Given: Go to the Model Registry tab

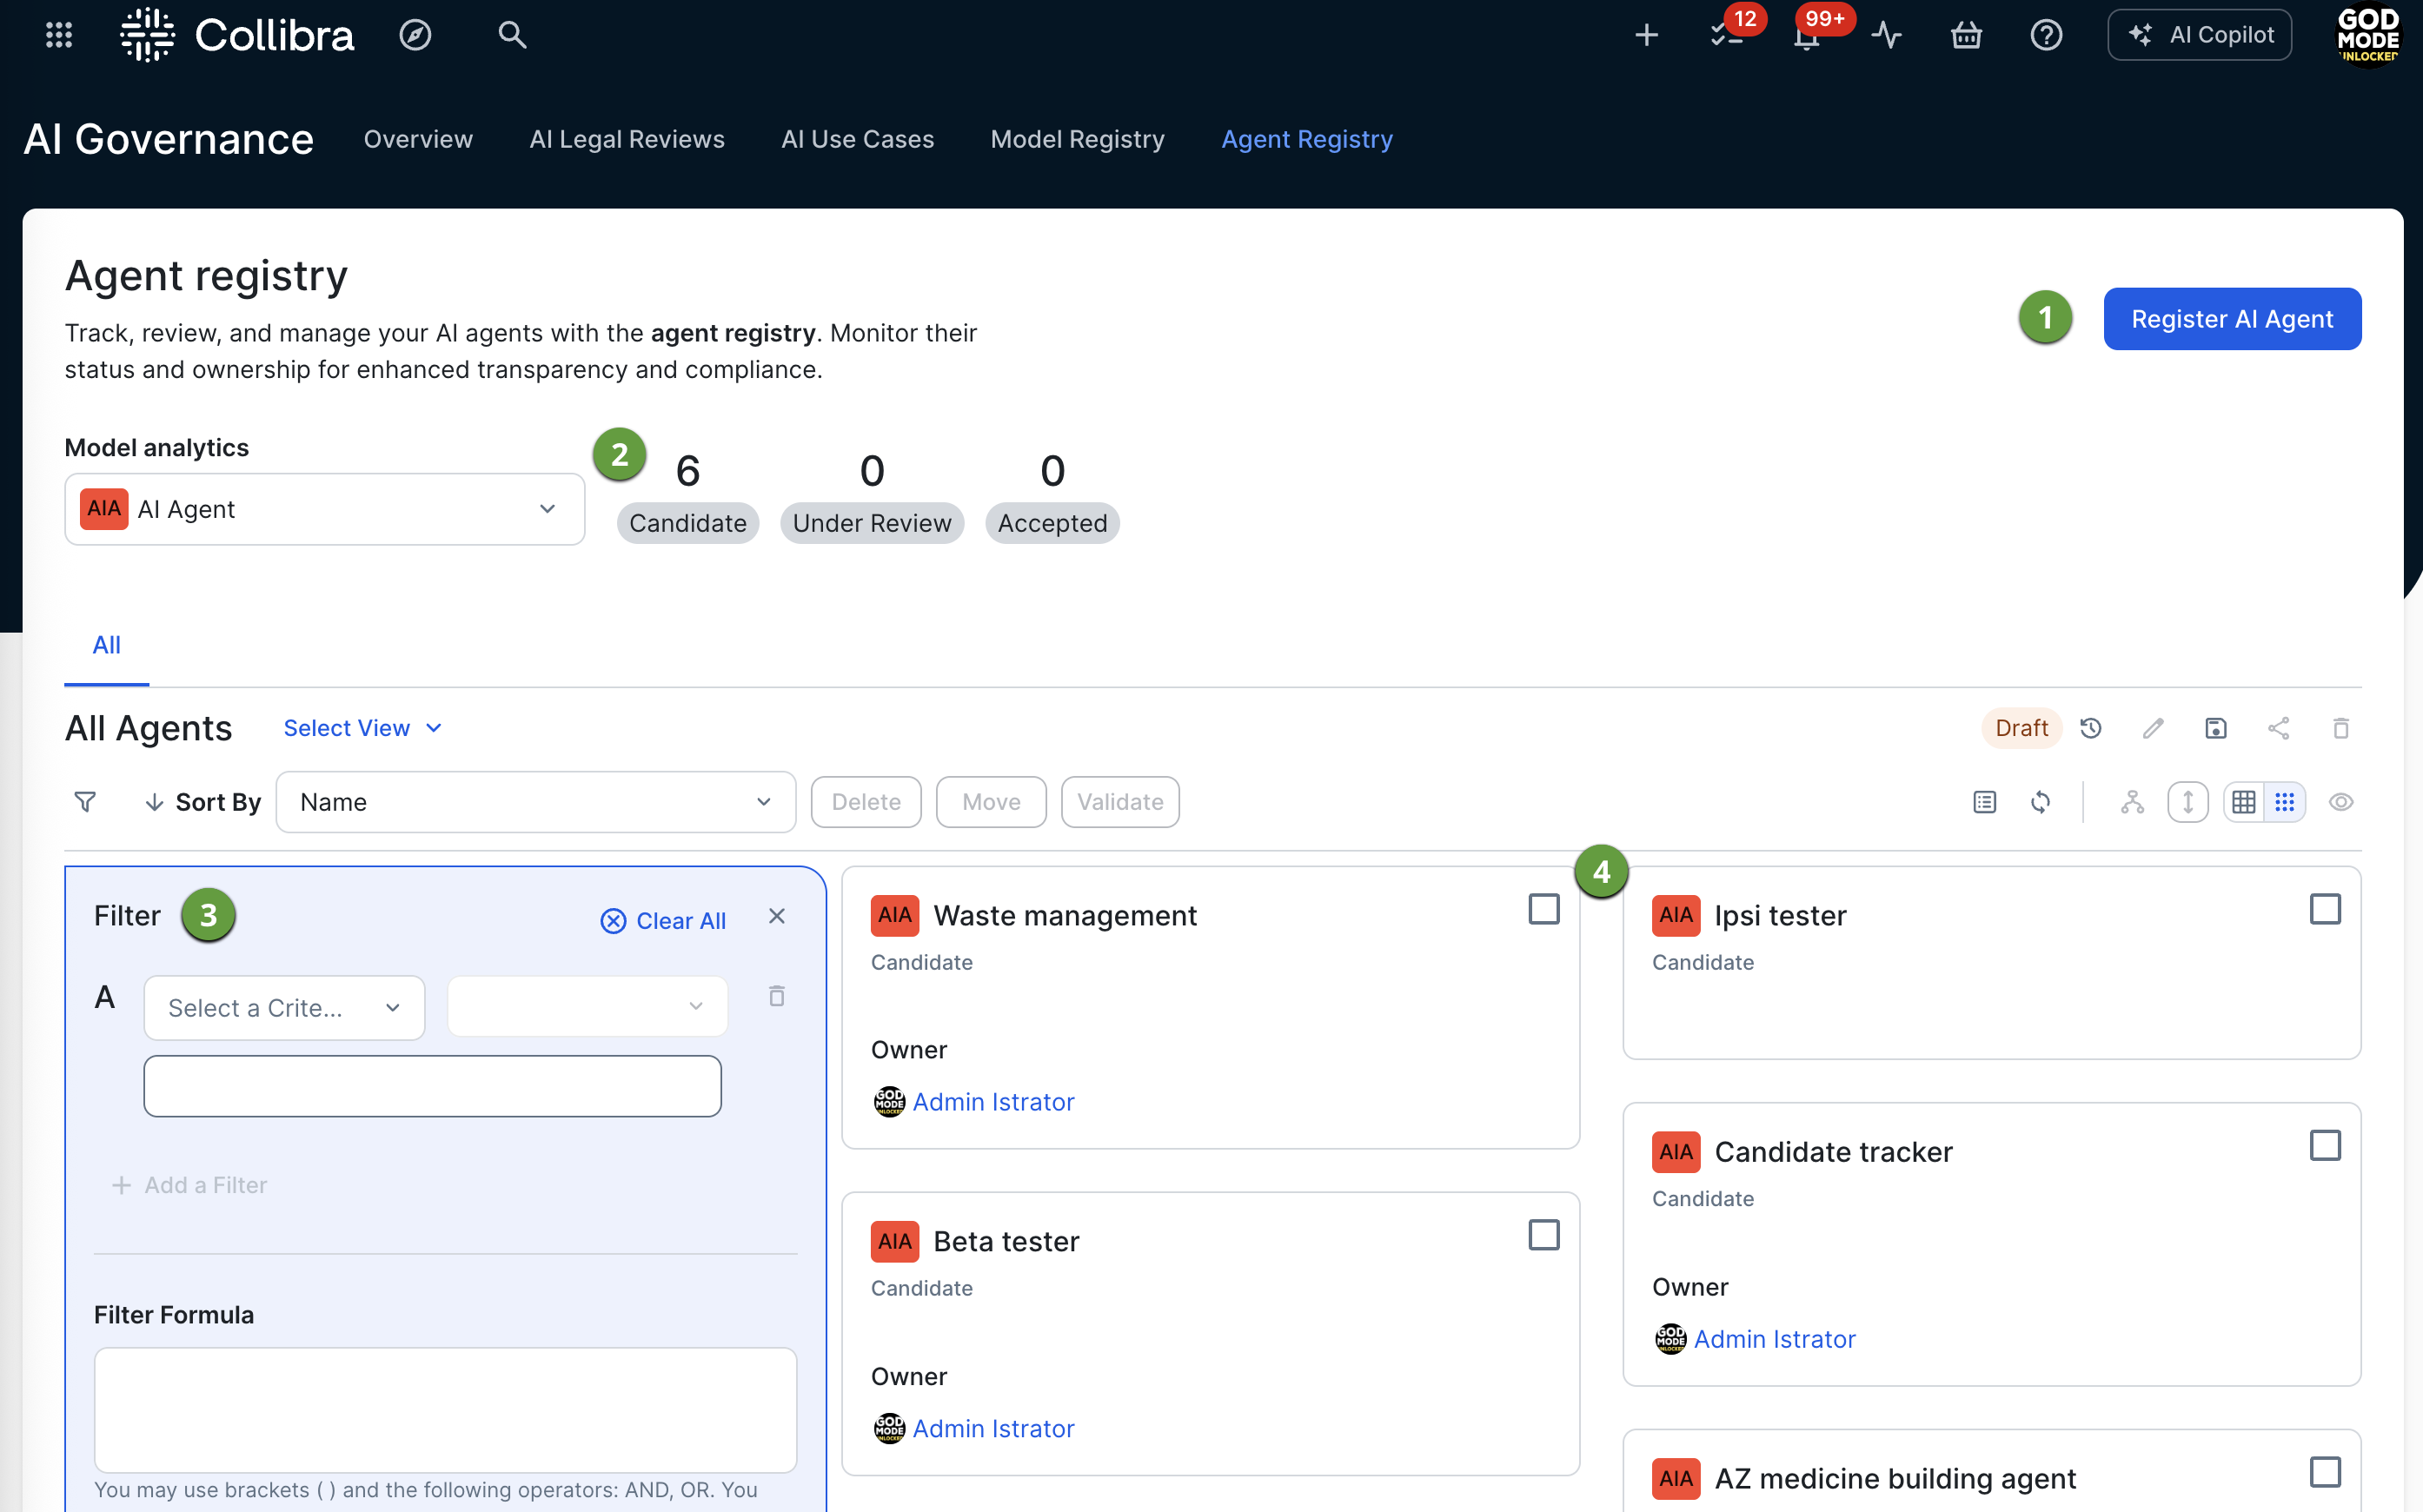Looking at the screenshot, I should click(x=1077, y=139).
